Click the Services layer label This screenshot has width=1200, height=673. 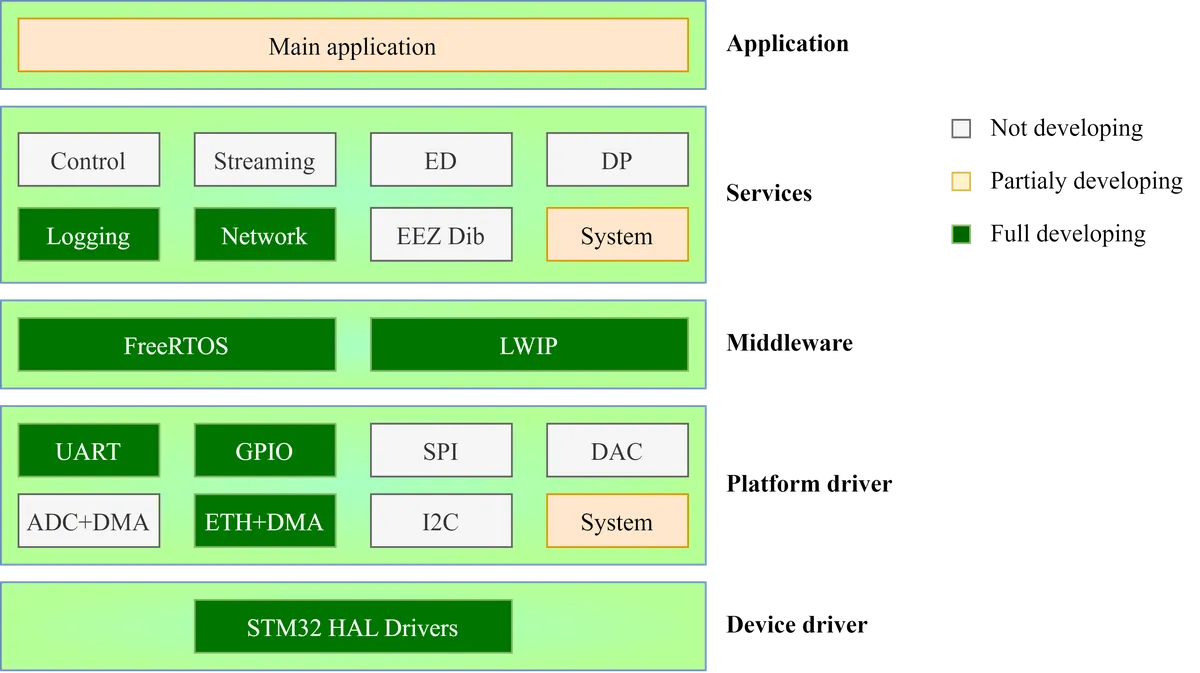[x=769, y=193]
